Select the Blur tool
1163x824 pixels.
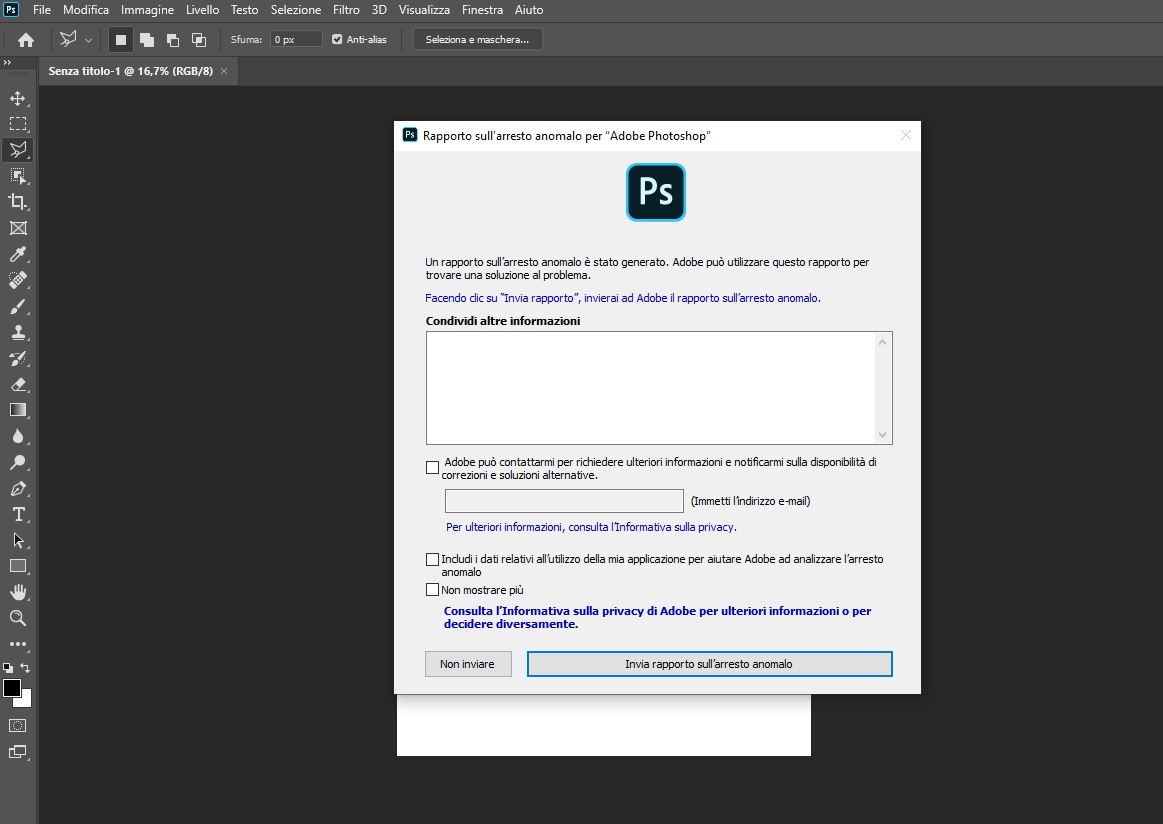point(18,436)
